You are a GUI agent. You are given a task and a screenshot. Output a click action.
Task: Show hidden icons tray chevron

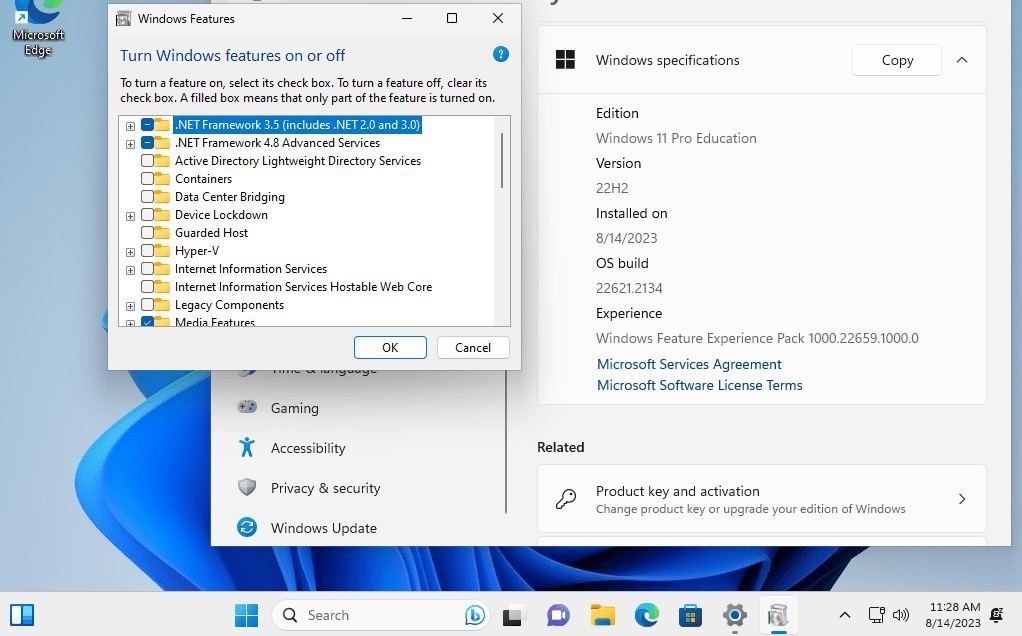pos(845,614)
